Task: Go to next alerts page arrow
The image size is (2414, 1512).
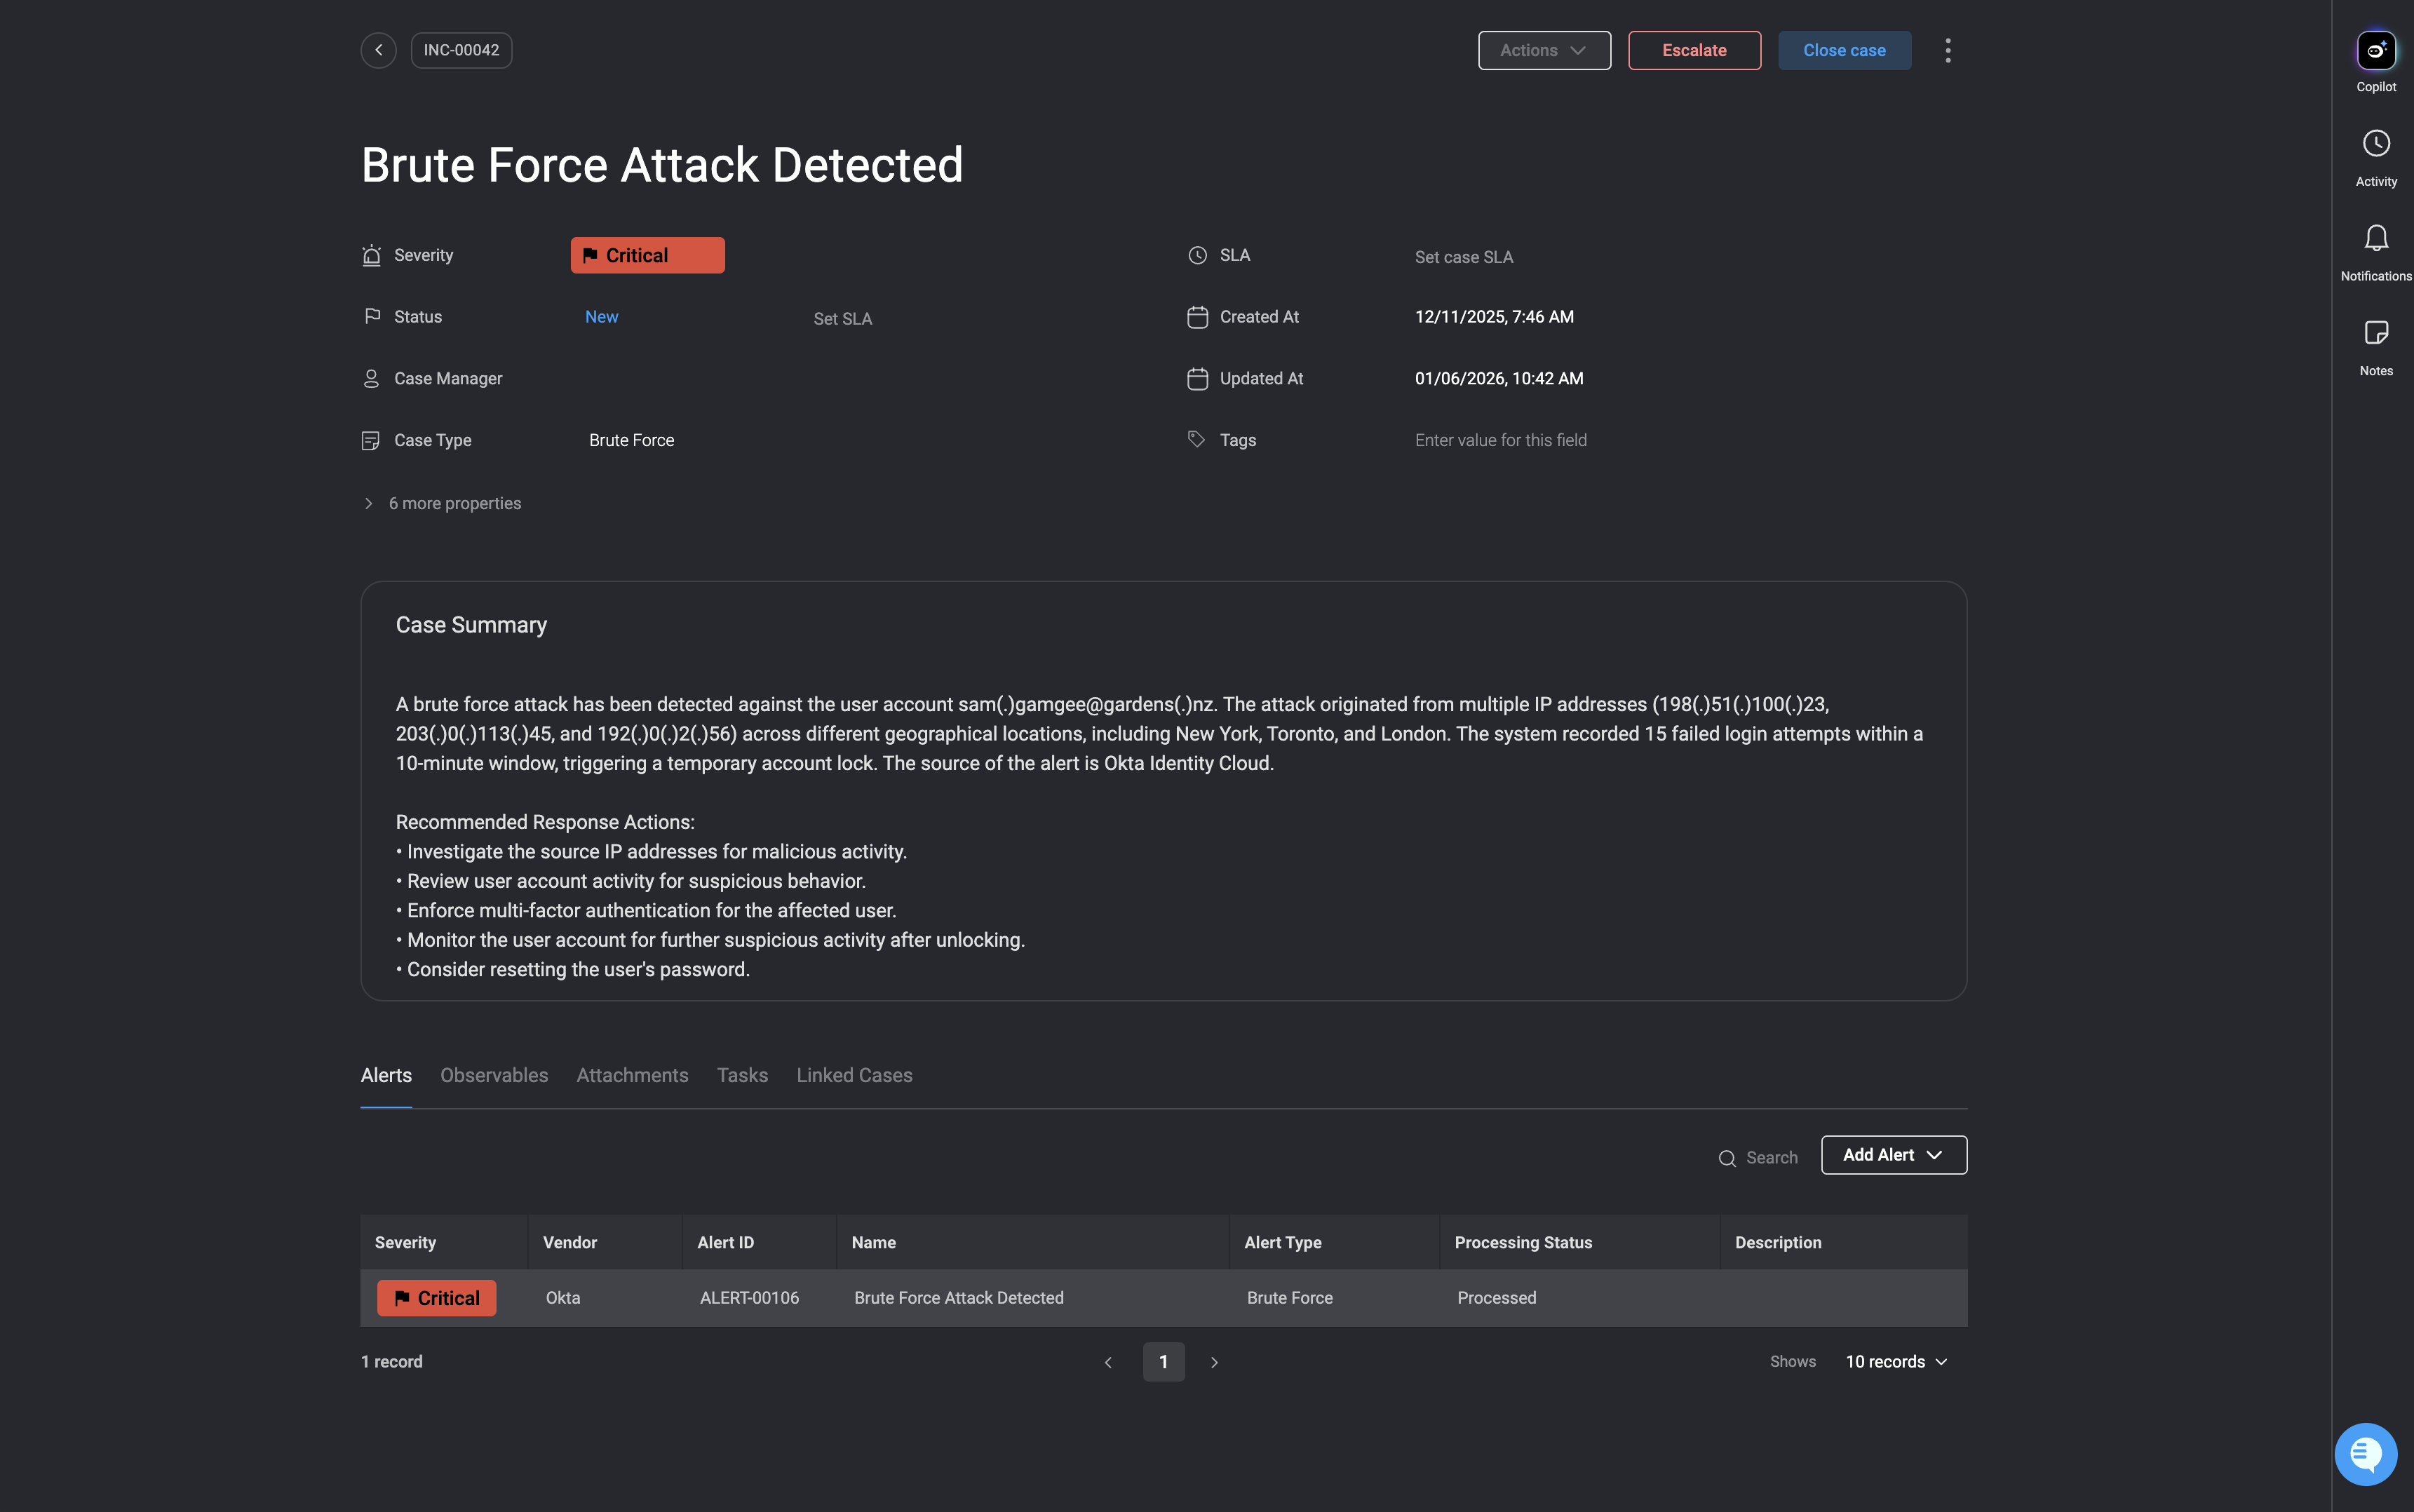Action: pyautogui.click(x=1214, y=1362)
